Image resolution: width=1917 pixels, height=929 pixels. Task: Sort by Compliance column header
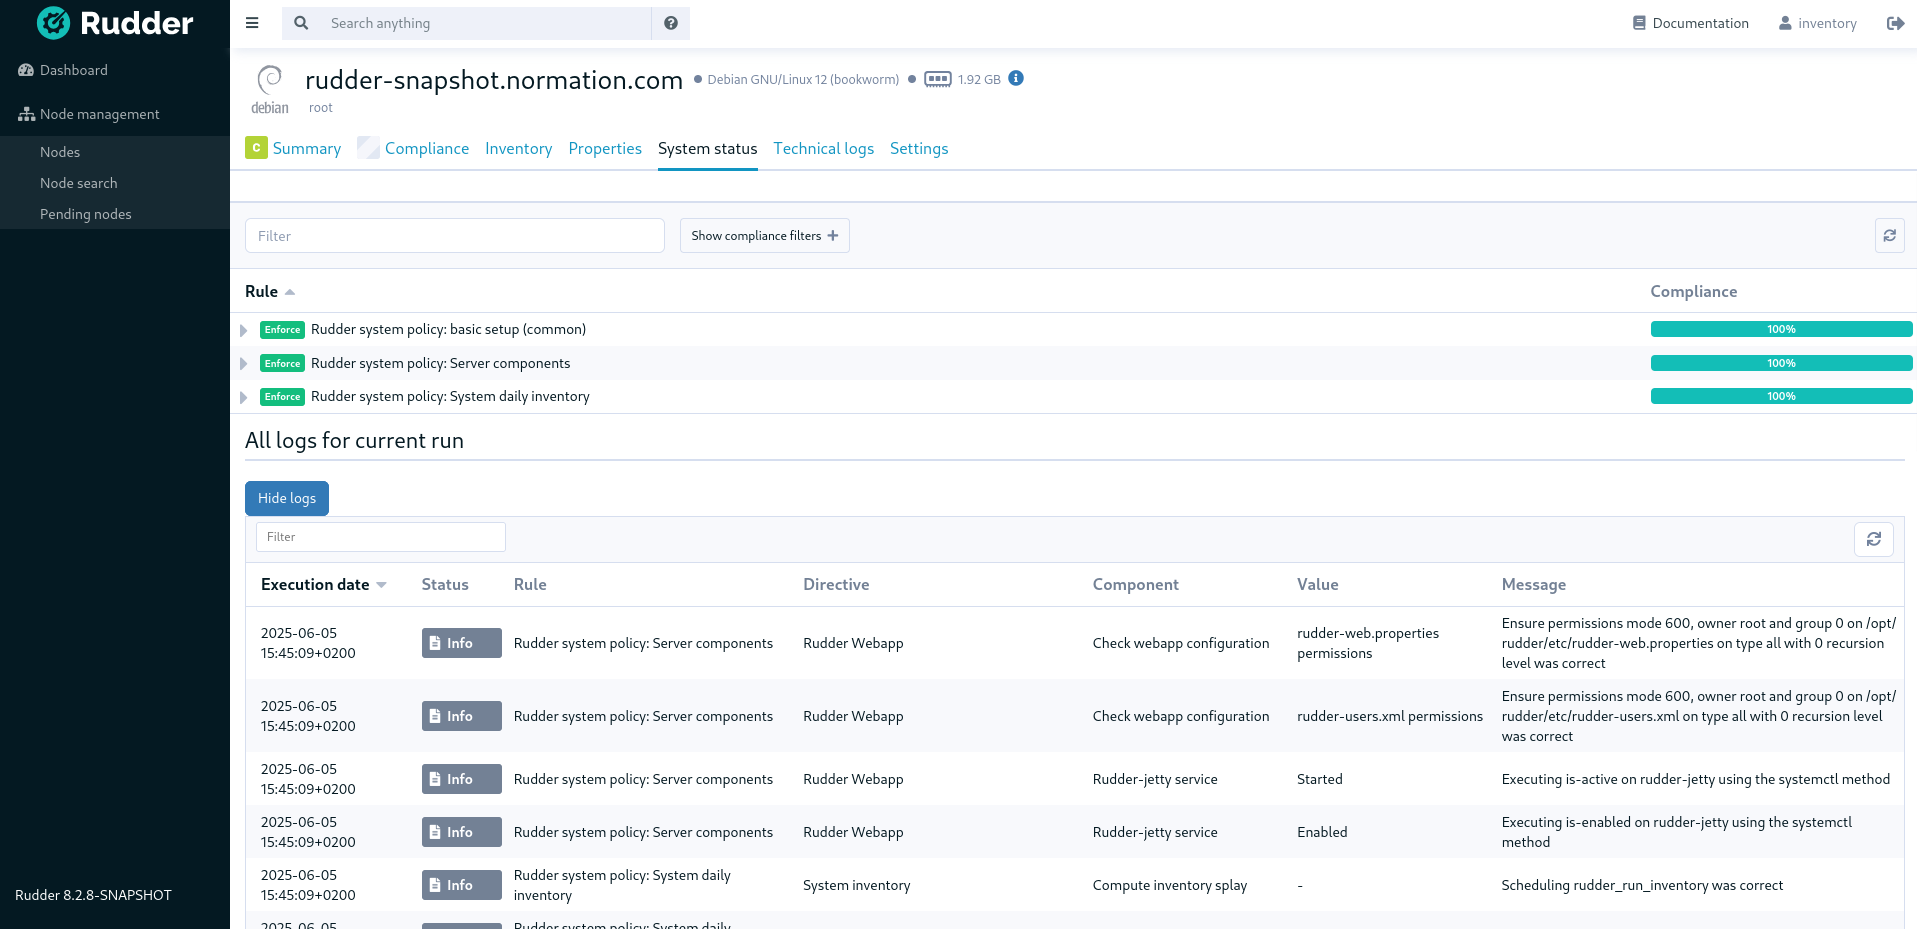[x=1693, y=291]
